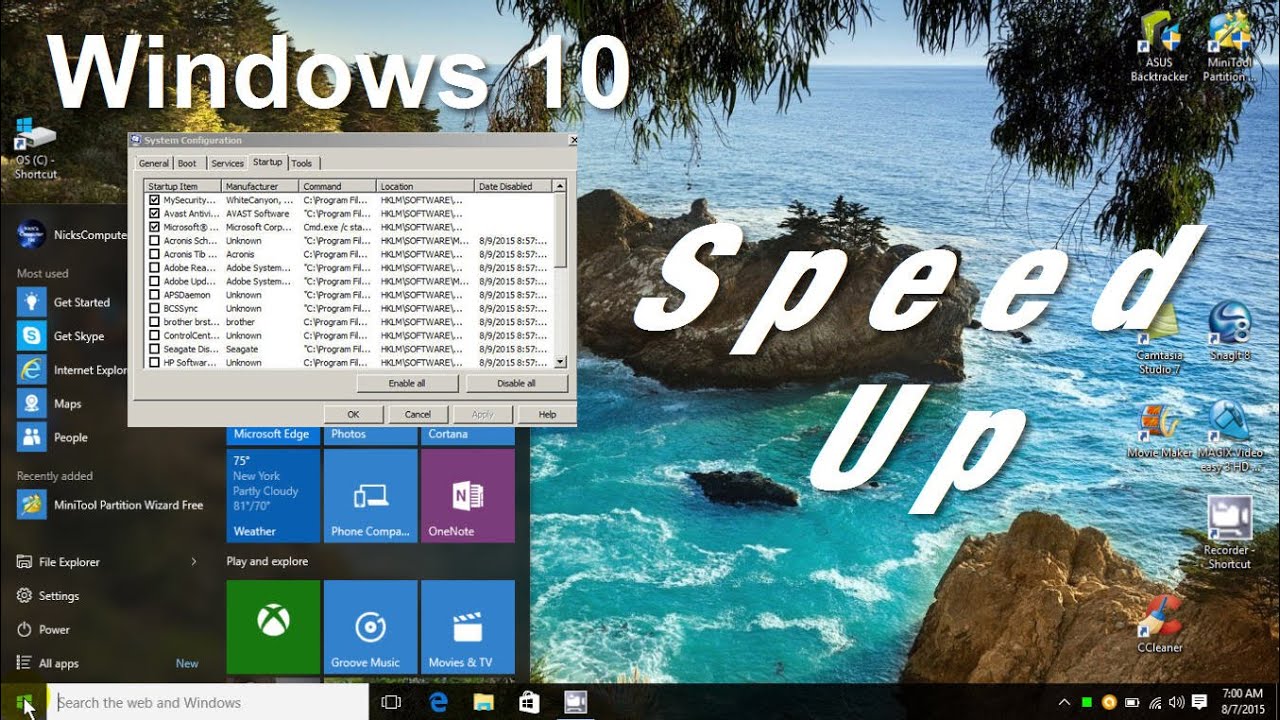Open MAGIX Video easy desktop icon
Image resolution: width=1280 pixels, height=720 pixels.
coord(1229,438)
